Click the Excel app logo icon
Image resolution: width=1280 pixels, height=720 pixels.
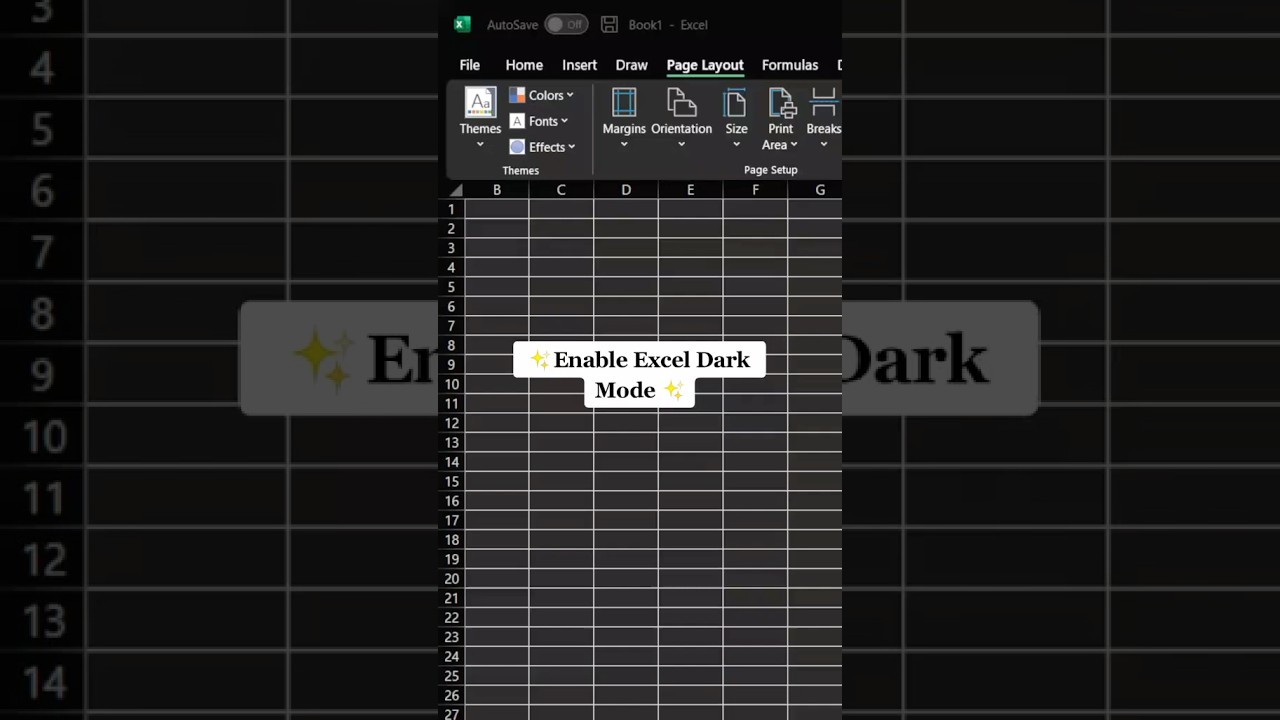462,25
